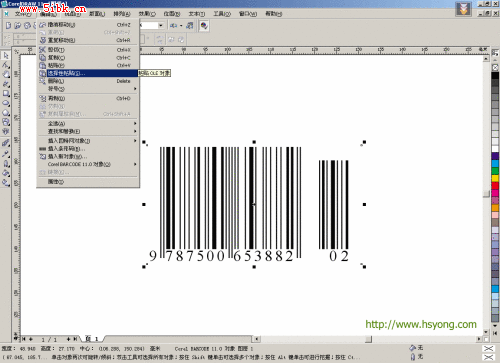This screenshot has width=500, height=363.
Task: Click the New document icon on toolbar
Action: (x=9, y=25)
